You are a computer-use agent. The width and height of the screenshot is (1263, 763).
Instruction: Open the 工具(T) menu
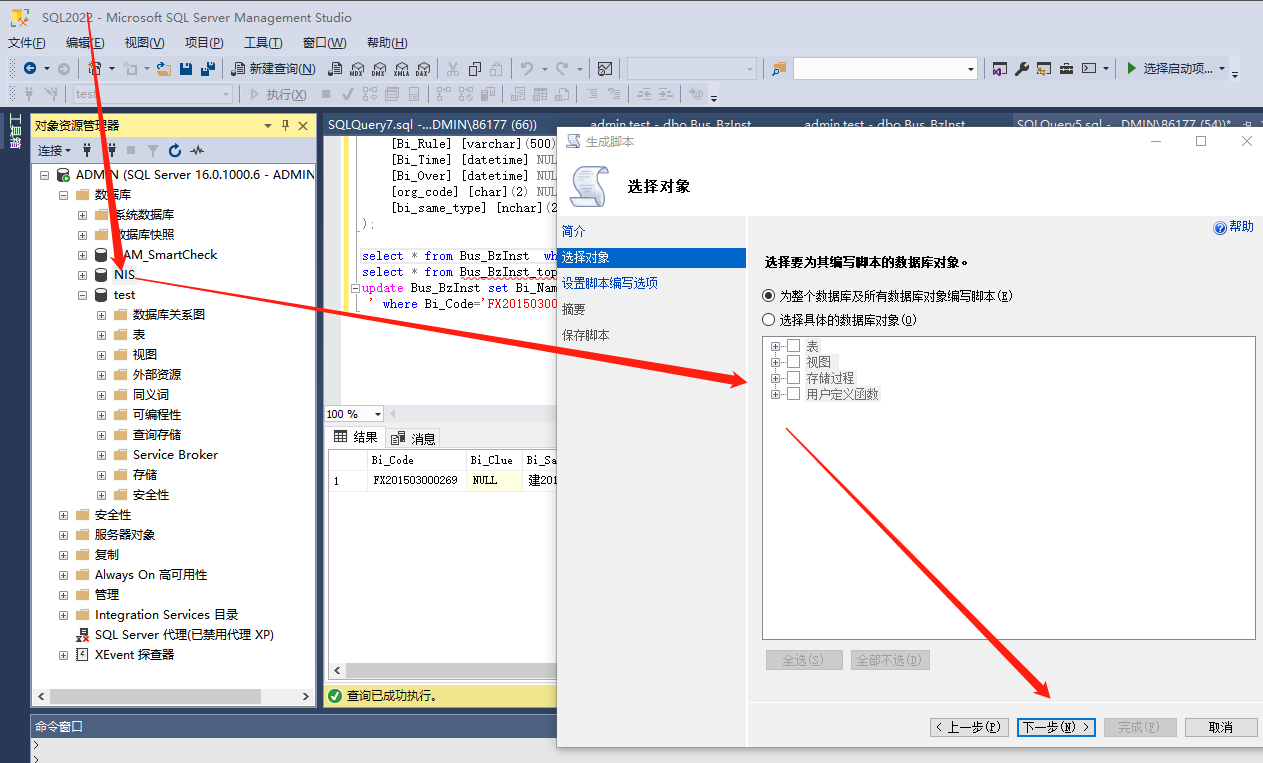(x=263, y=43)
